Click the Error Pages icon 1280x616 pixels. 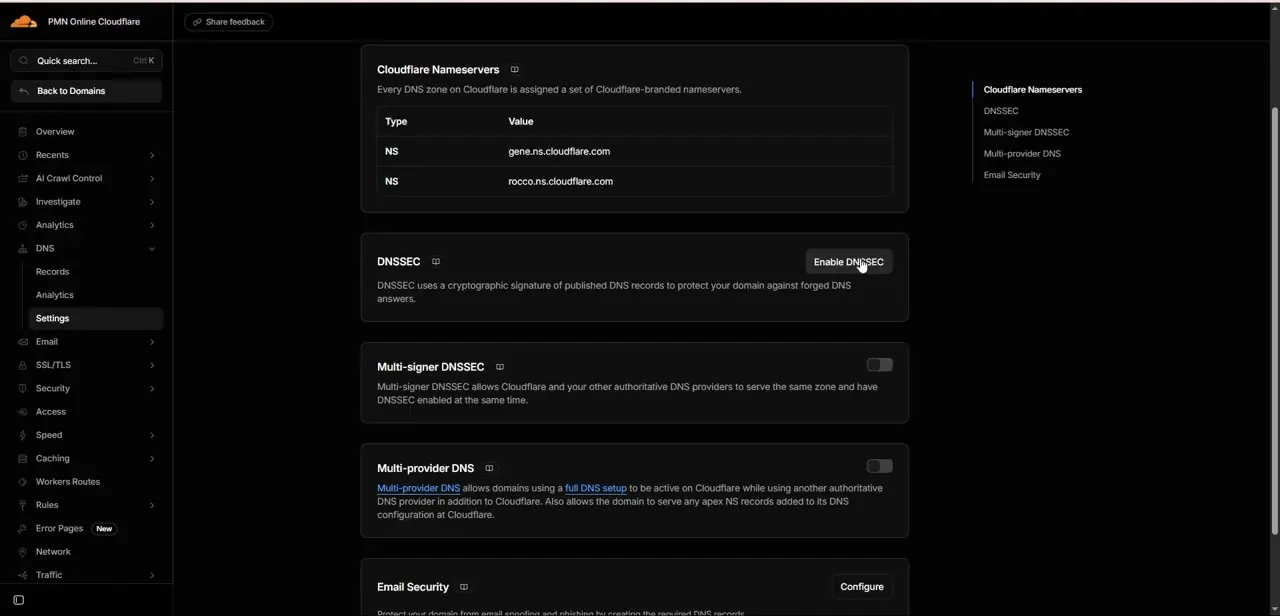pos(23,528)
